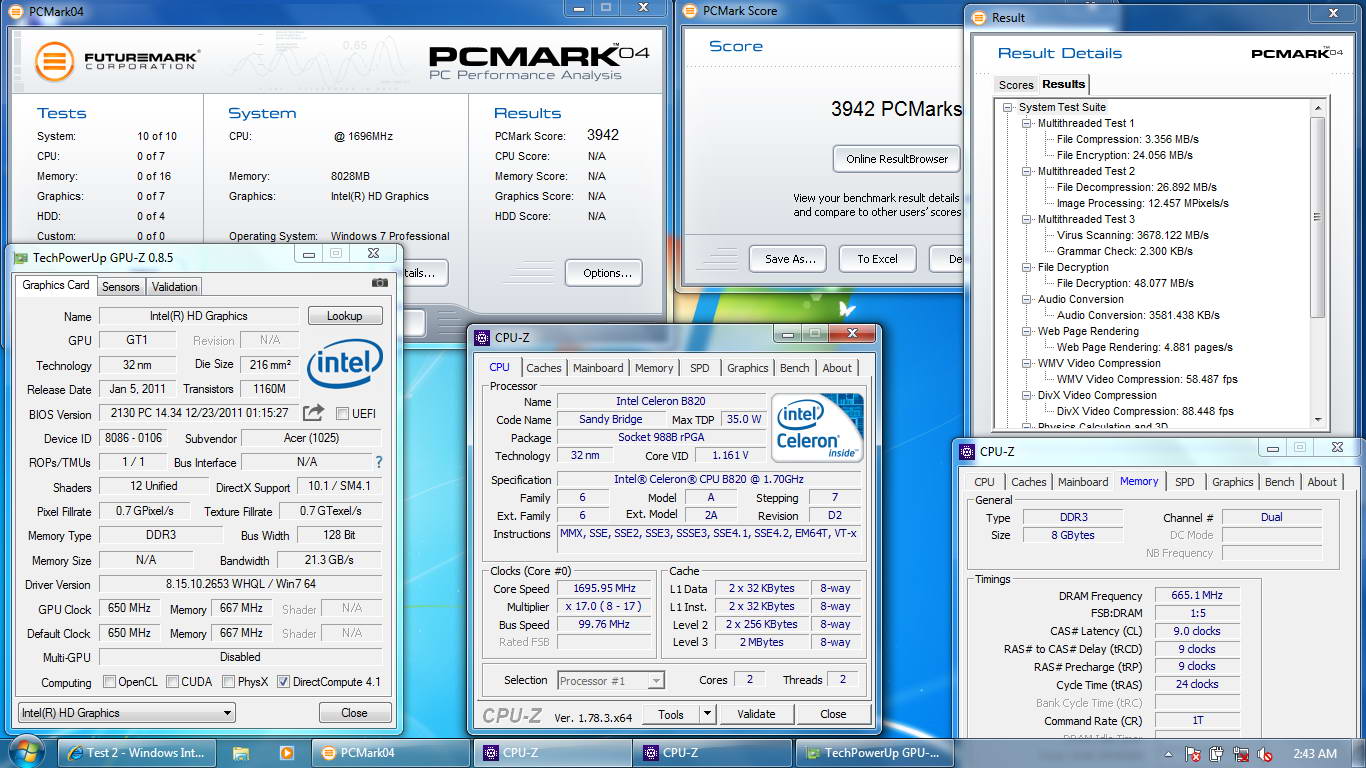The width and height of the screenshot is (1366, 768).
Task: Click the BIOS version share/export icon in GPU-Z
Action: (313, 412)
